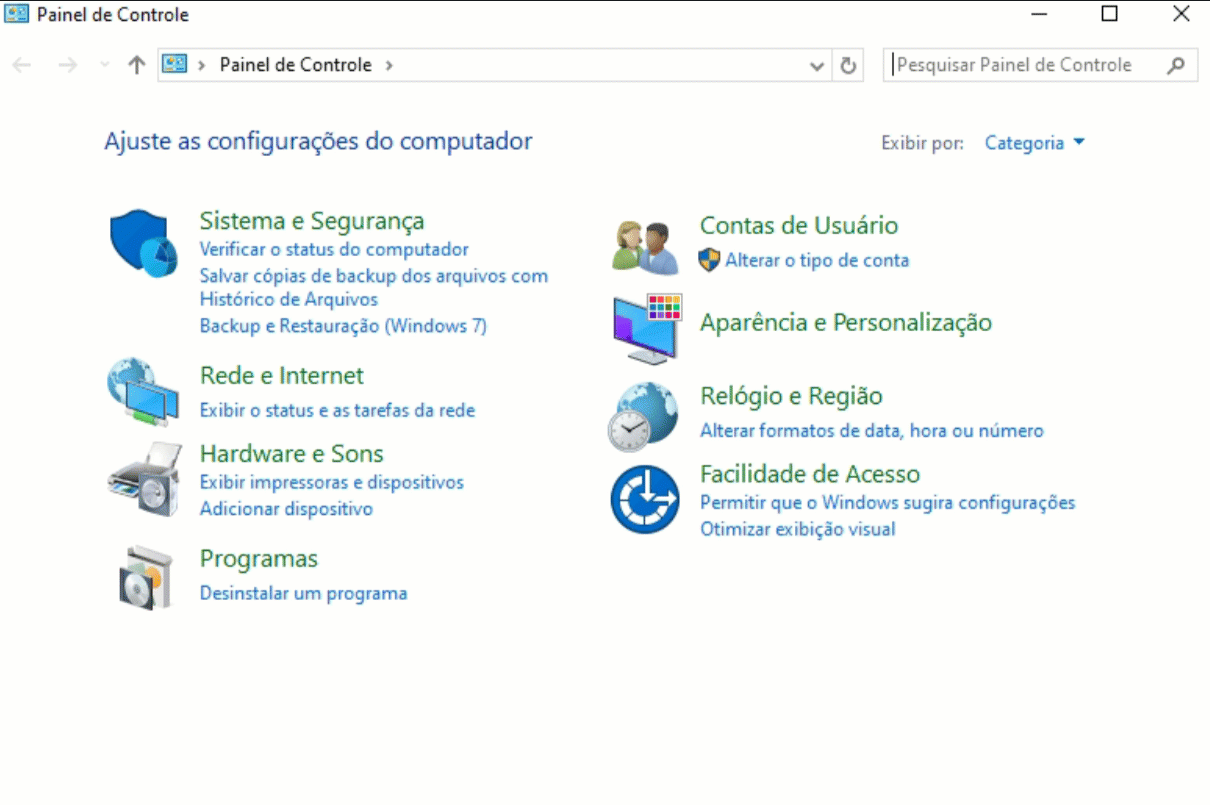Click Otimizar exibição visual link
This screenshot has height=805, width=1210.
798,529
